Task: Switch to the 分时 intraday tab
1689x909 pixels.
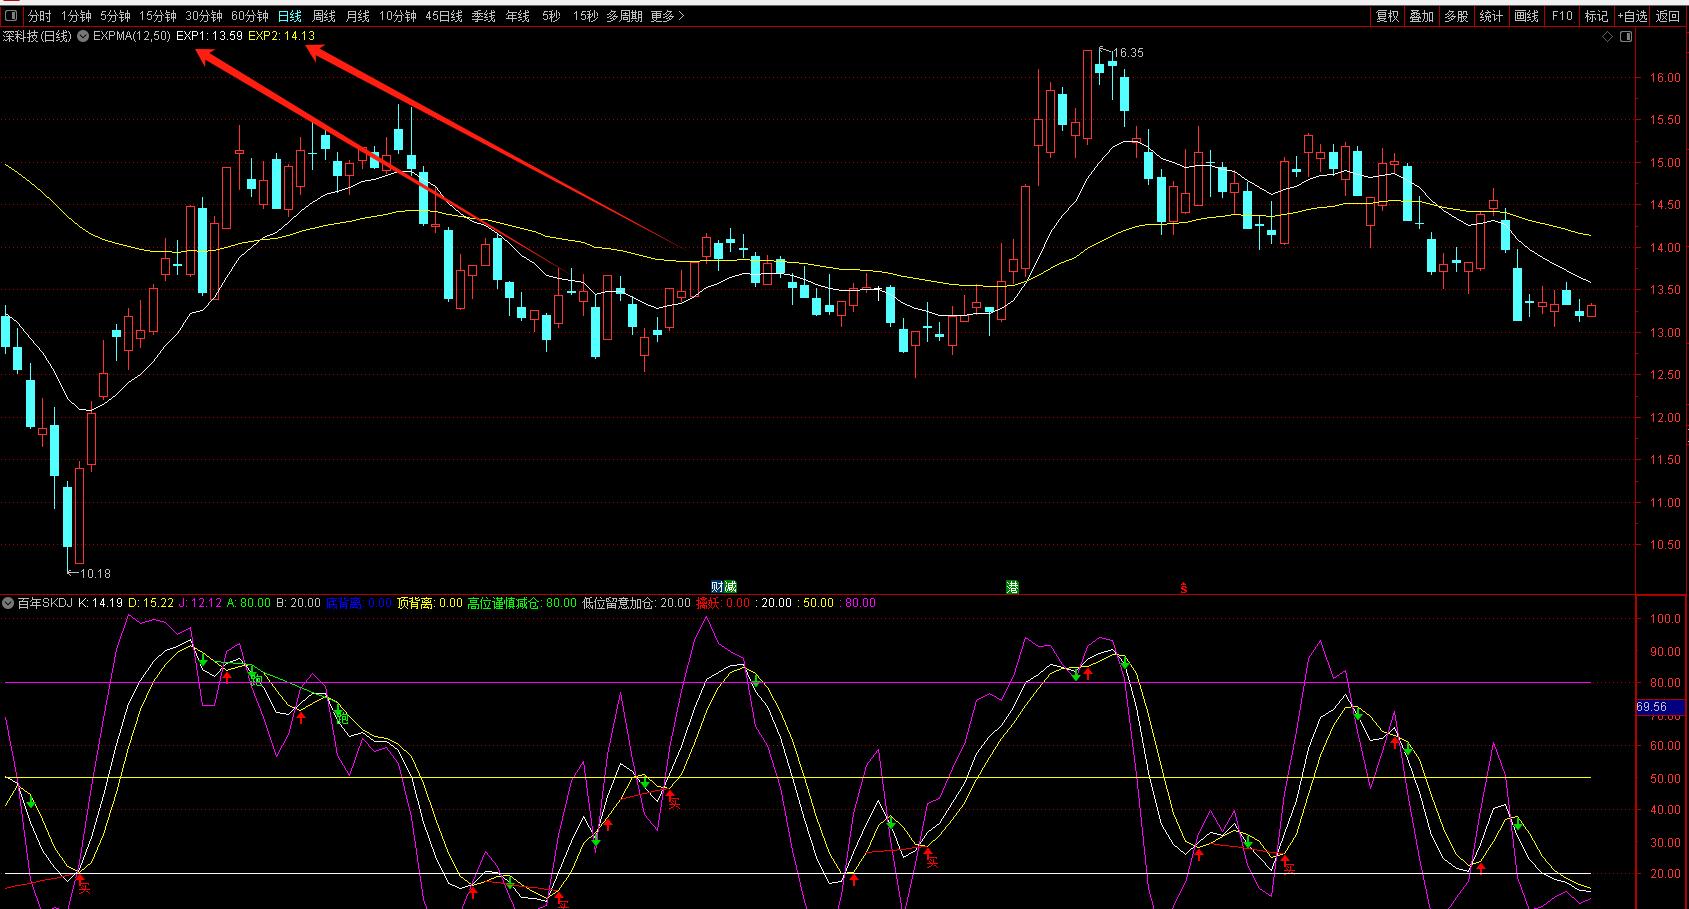Action: point(39,16)
